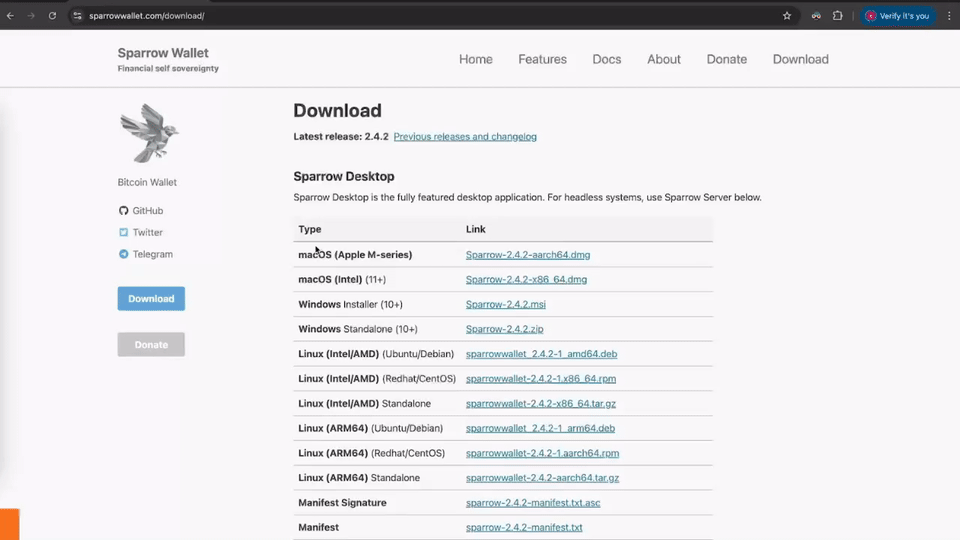
Task: Click the site information icon in address bar
Action: (77, 16)
